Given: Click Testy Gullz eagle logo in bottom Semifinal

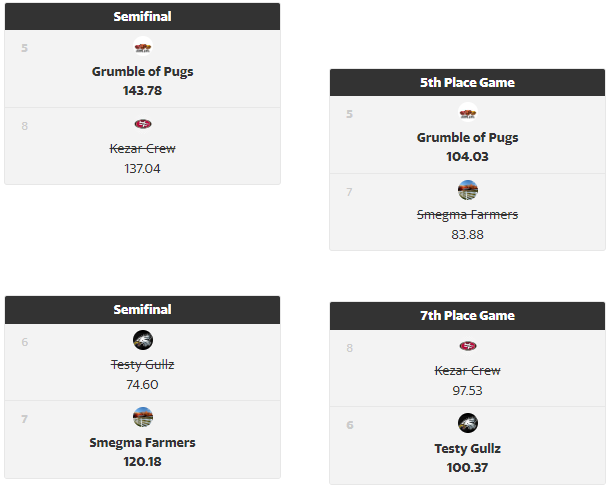Looking at the screenshot, I should [x=143, y=340].
